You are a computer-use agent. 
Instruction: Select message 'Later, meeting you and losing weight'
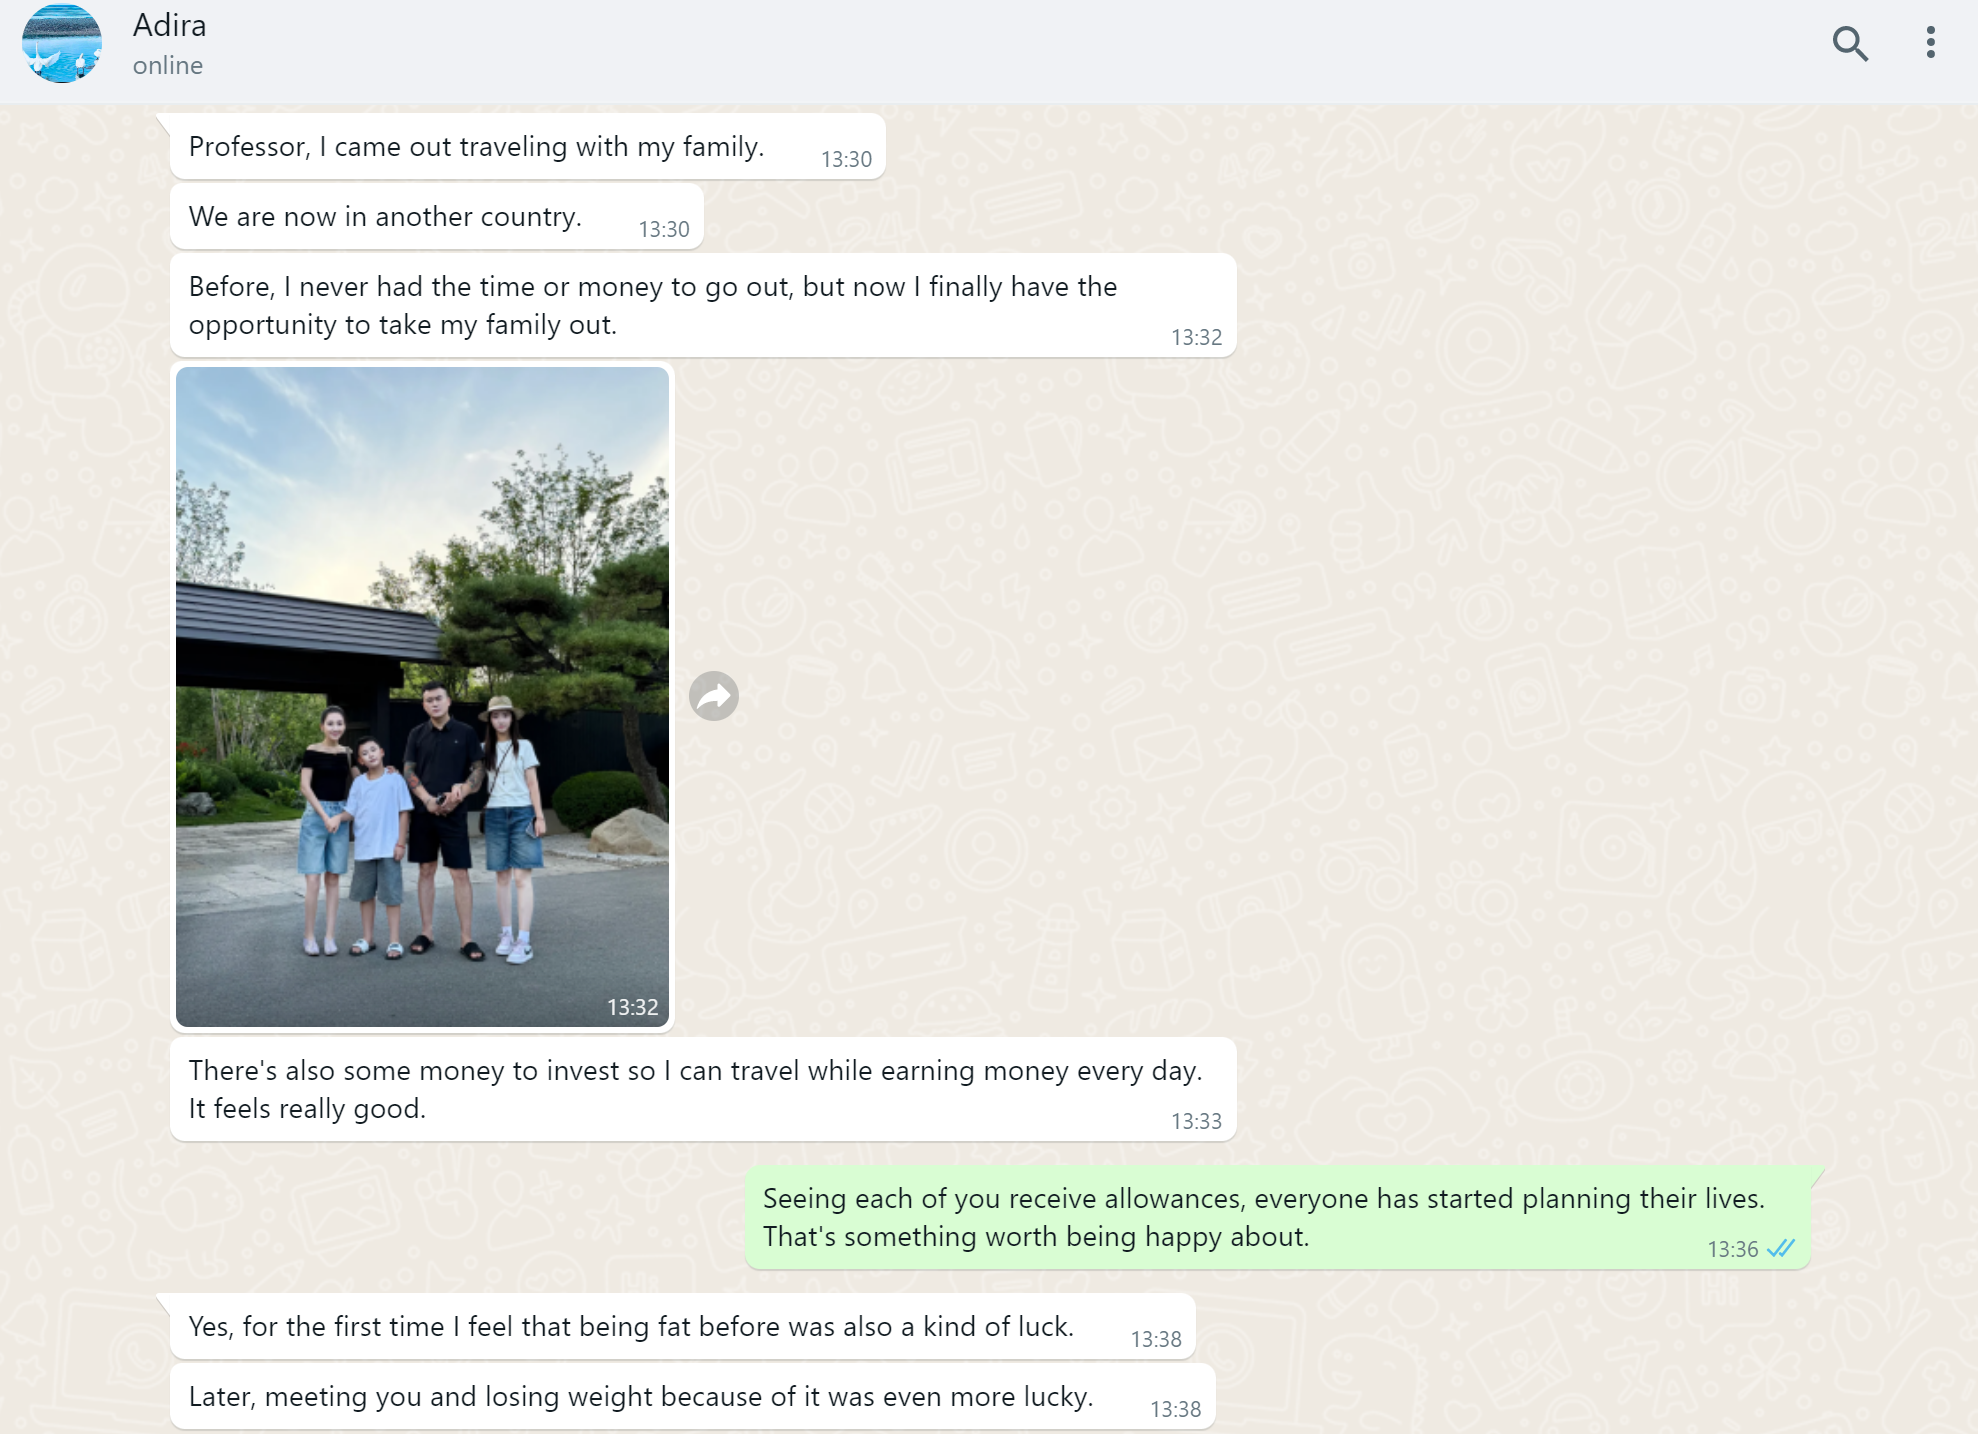693,1396
